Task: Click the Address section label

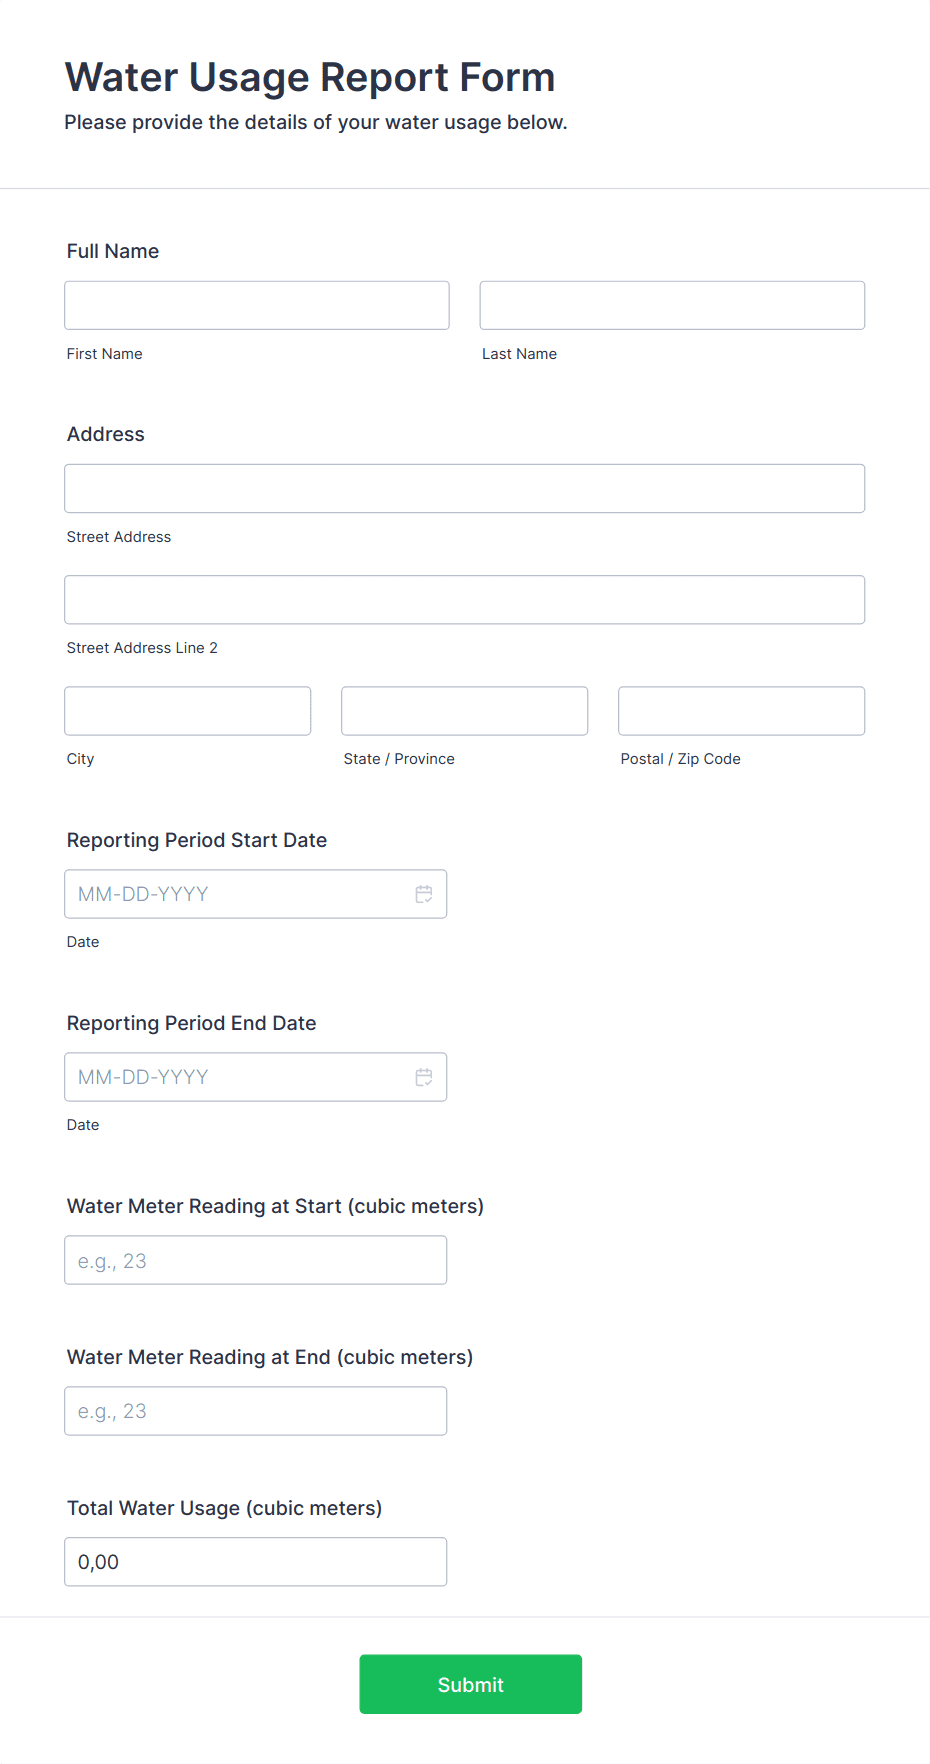Action: [106, 434]
